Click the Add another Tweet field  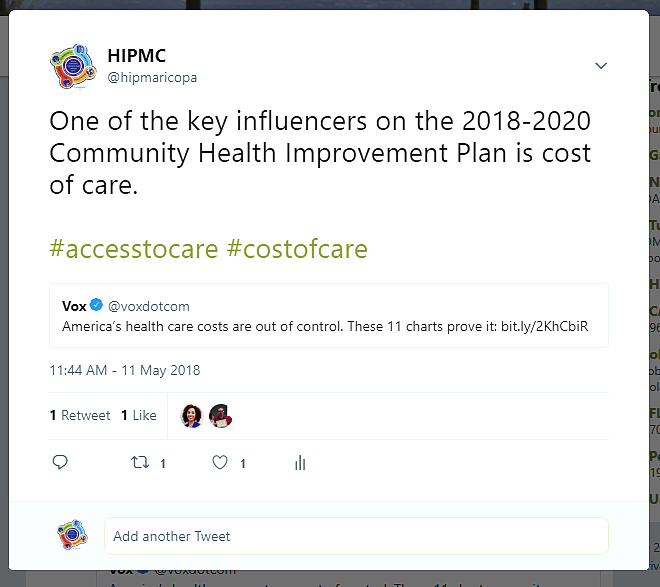coord(356,536)
